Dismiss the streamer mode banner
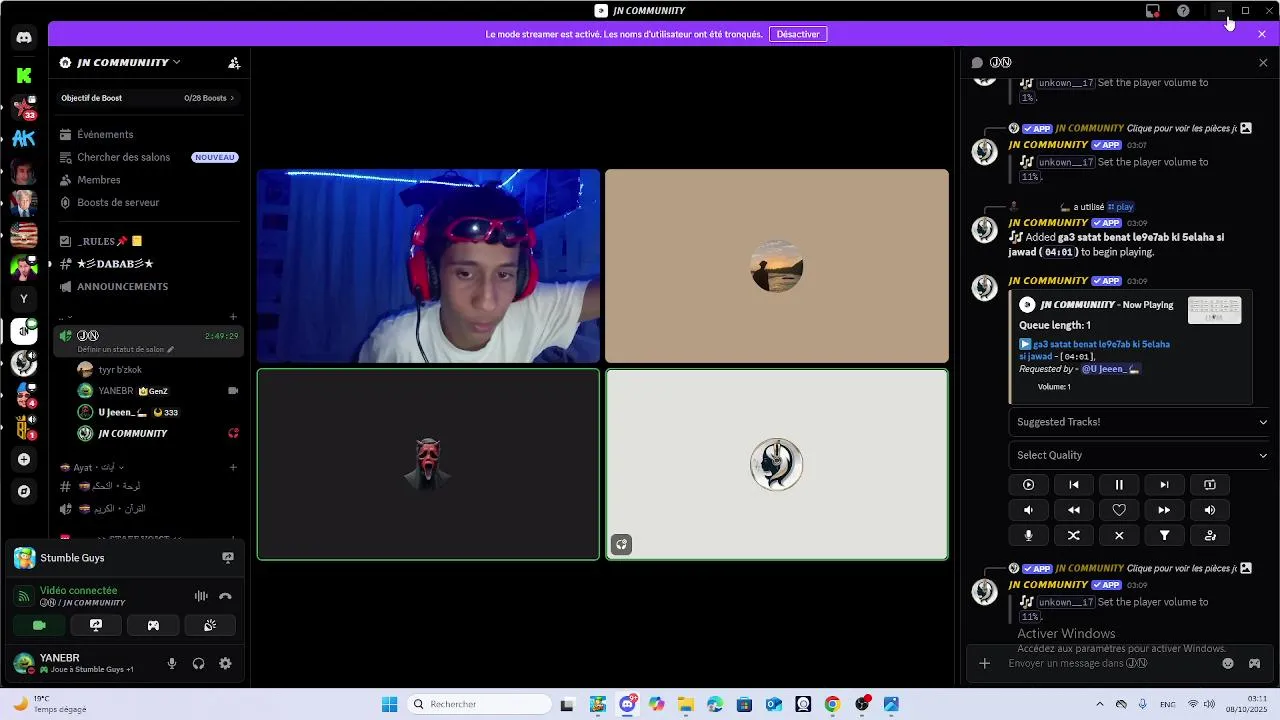Viewport: 1280px width, 720px height. click(x=1262, y=34)
